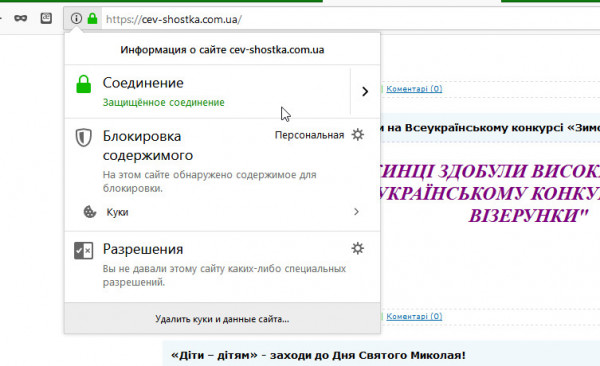Open the lower Коментарі (0) link
Screen dimensions: 600x366
414,316
